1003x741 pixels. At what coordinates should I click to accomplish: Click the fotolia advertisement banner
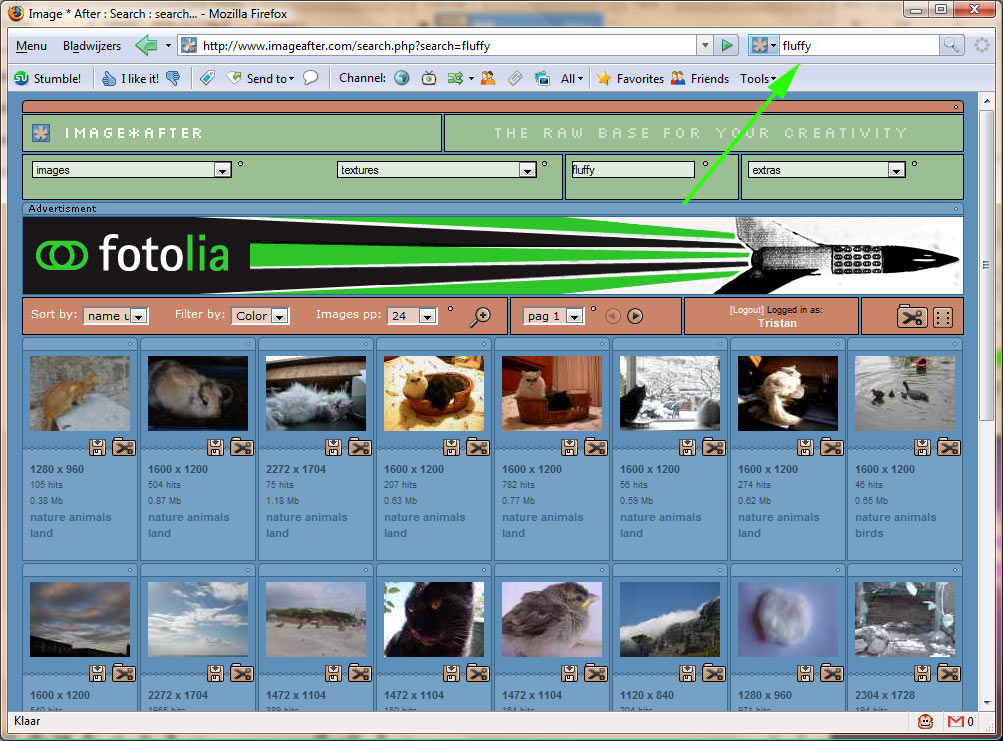[x=493, y=255]
